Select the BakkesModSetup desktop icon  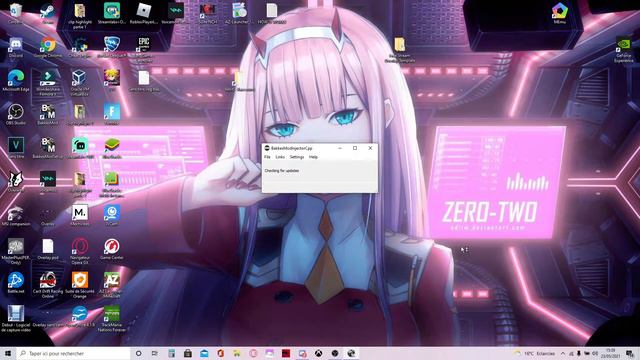tap(48, 148)
